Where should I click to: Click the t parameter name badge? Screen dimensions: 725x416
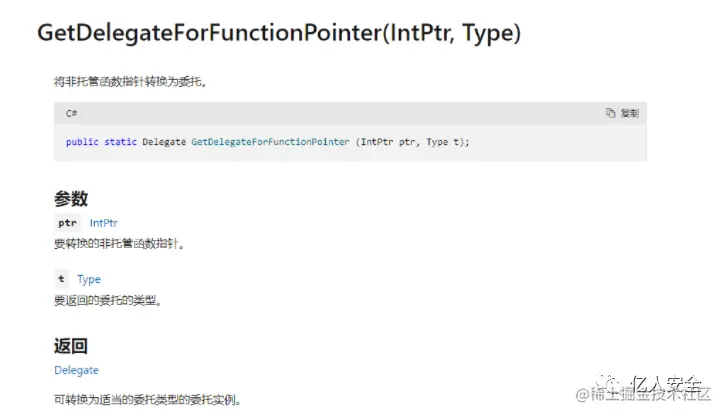tap(61, 279)
